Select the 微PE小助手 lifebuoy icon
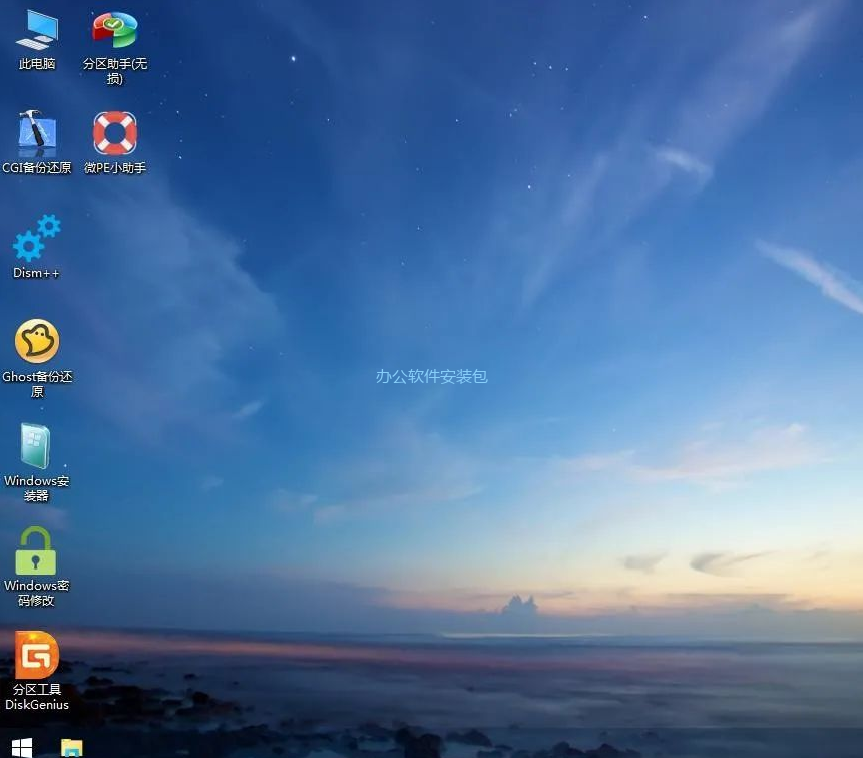This screenshot has width=863, height=758. 115,133
